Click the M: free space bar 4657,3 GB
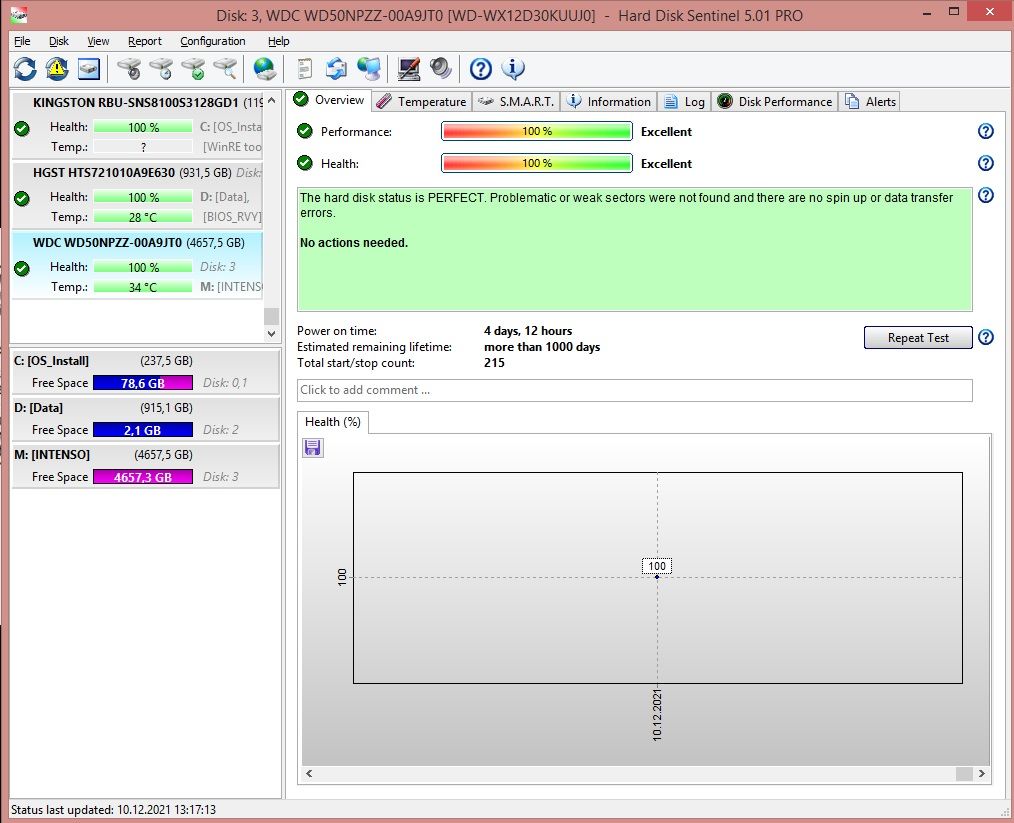 (x=143, y=477)
